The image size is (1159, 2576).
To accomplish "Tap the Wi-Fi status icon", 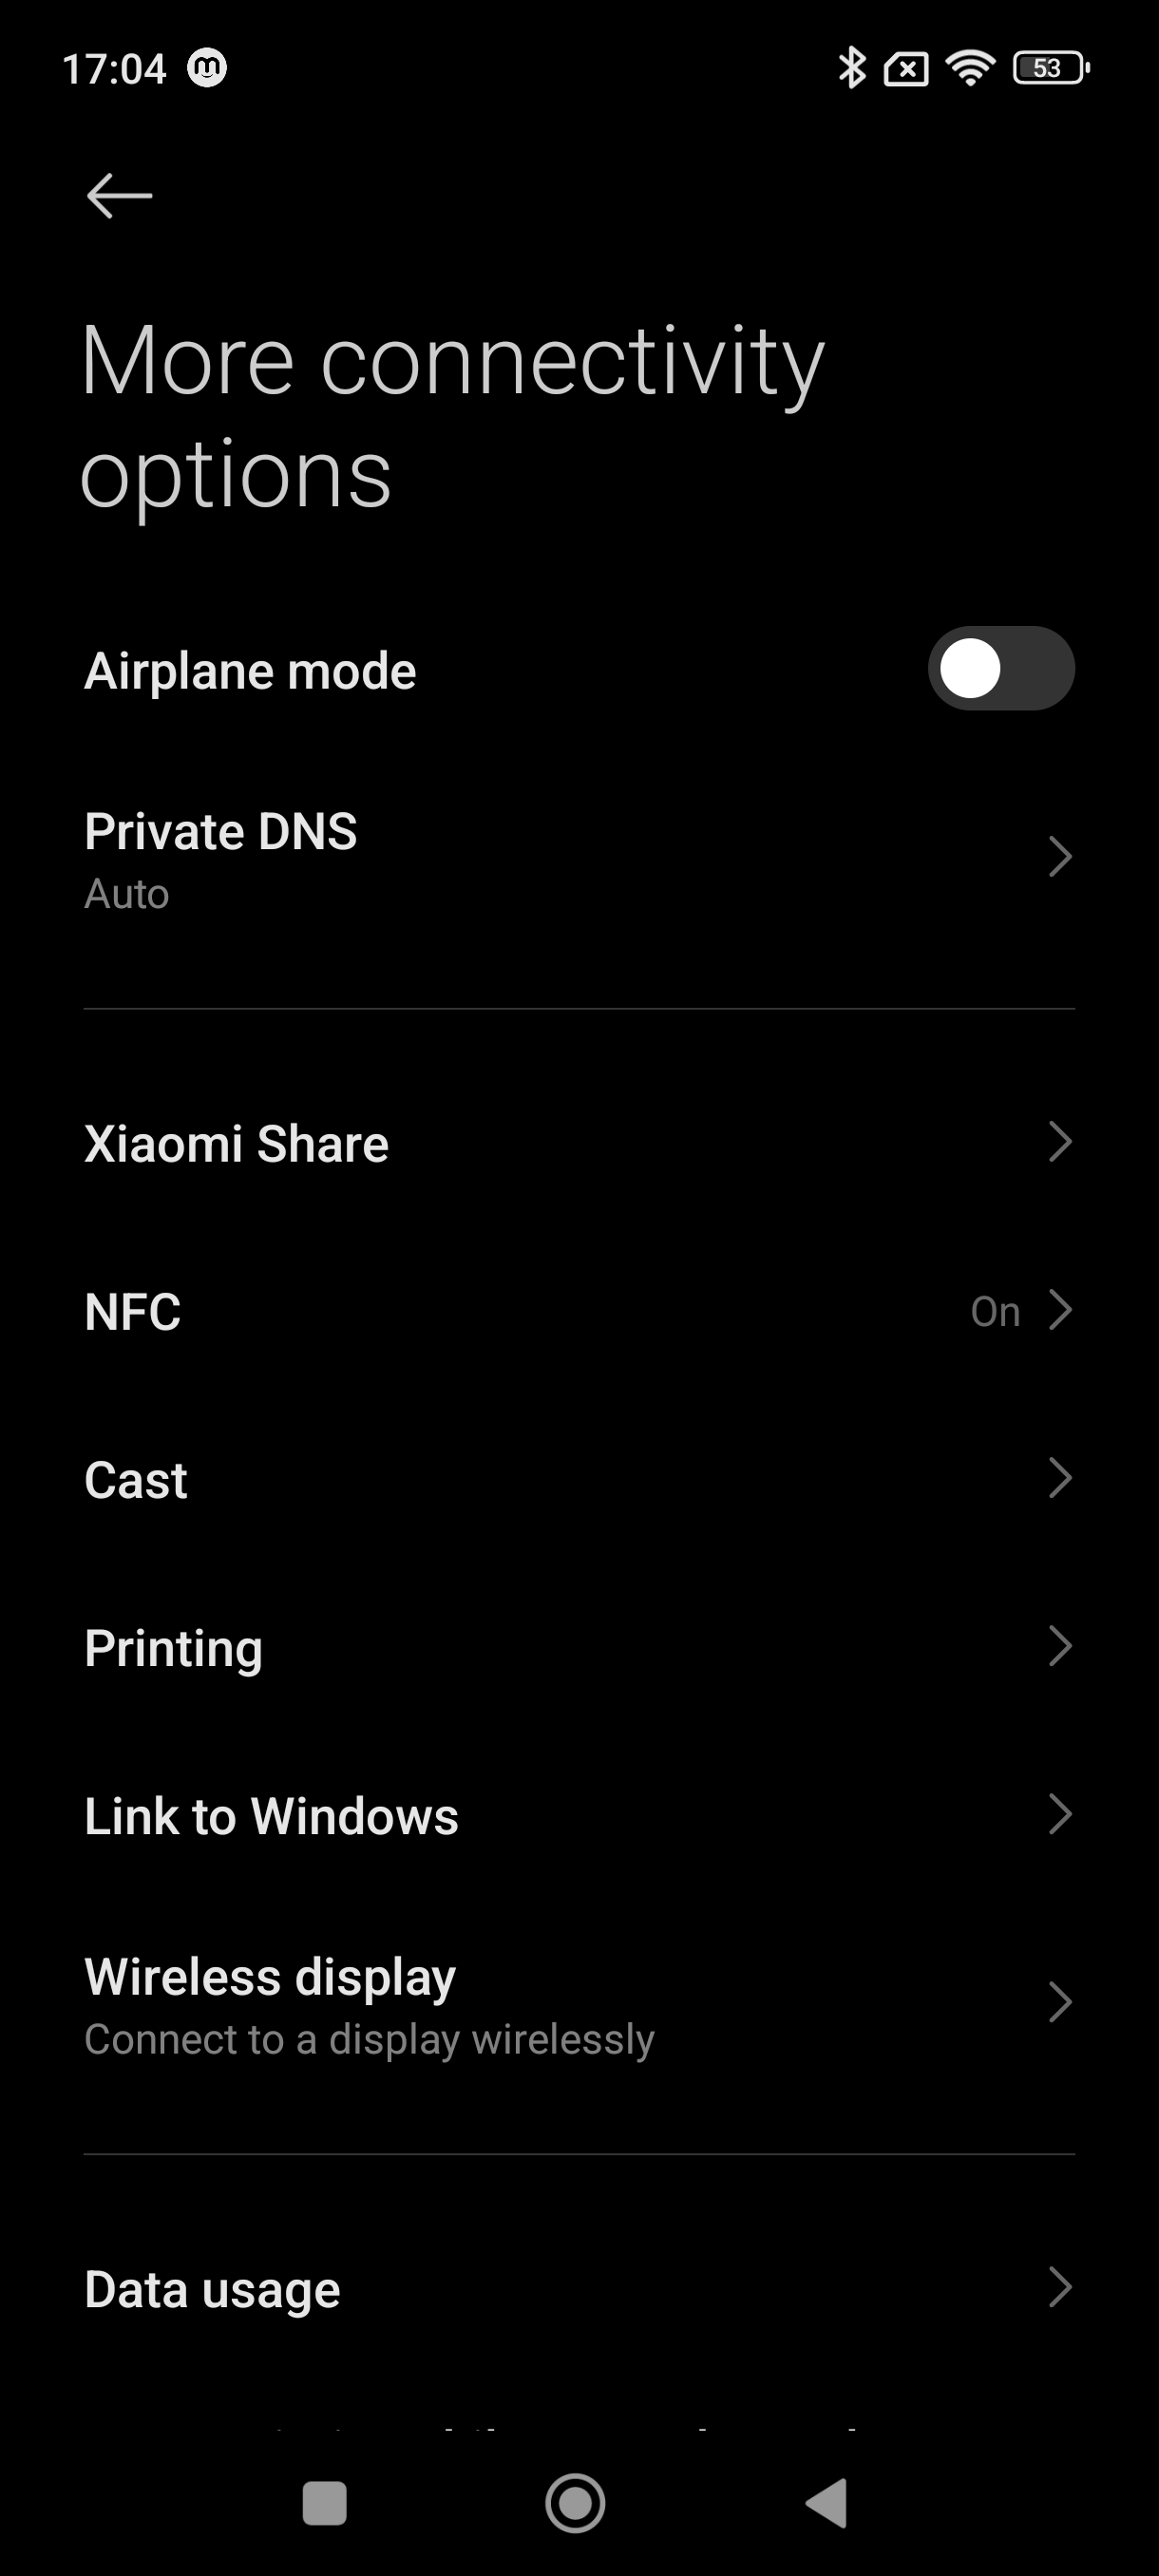I will 969,68.
